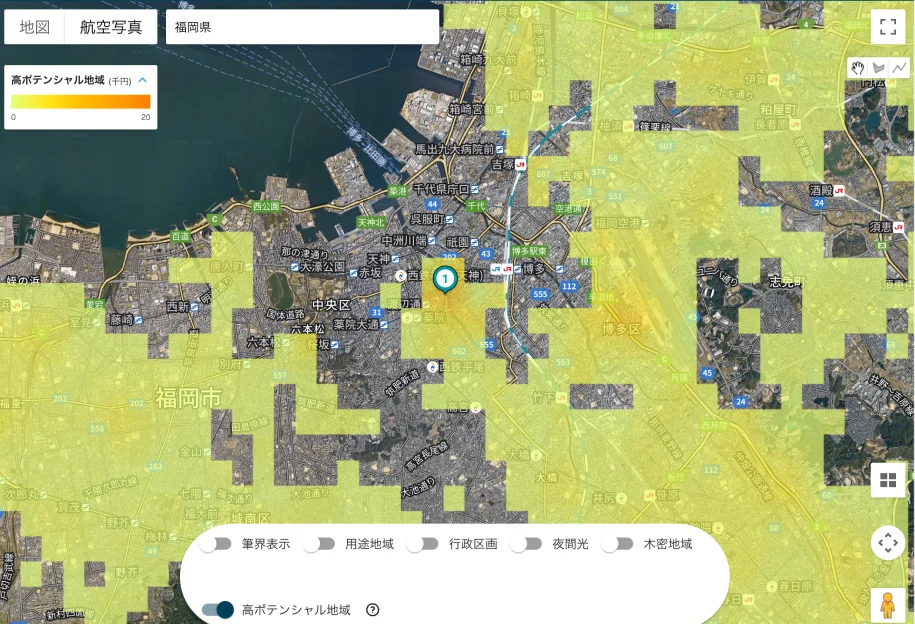Open help for 高ポテンシャル地域

coord(373,610)
